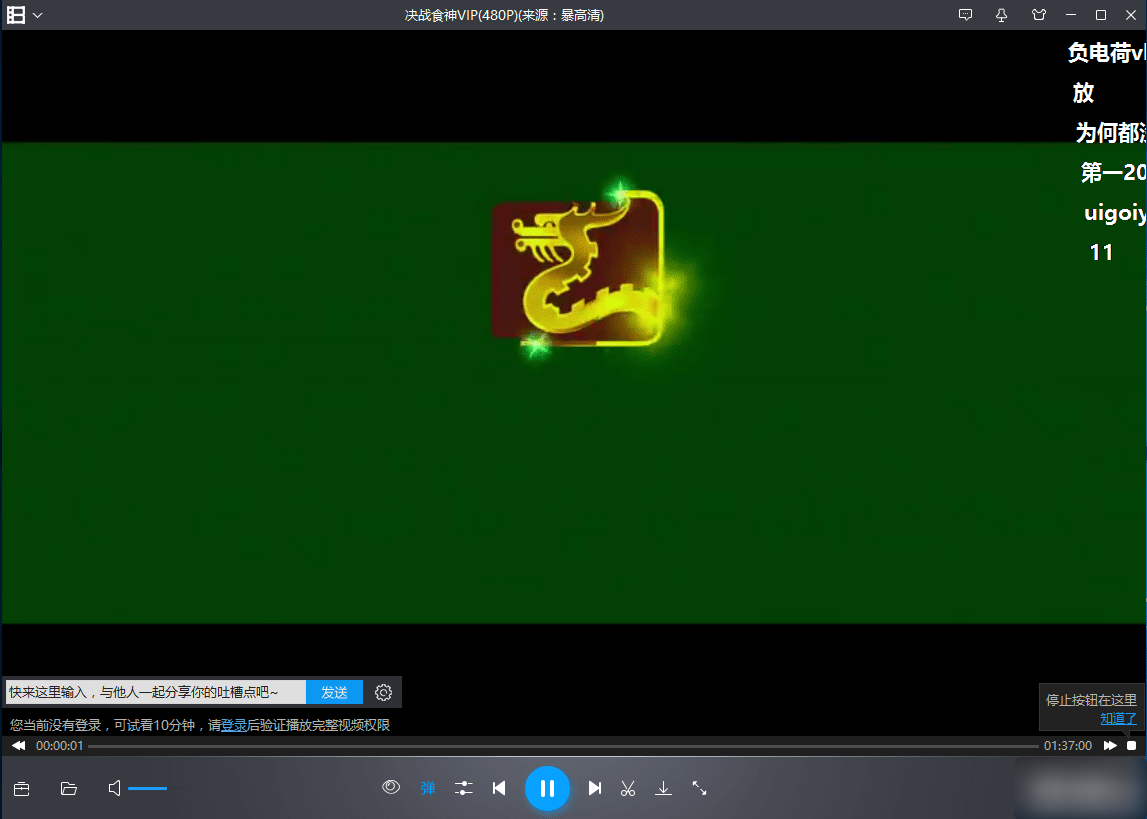Click the fast-forward button beside 01:37:00
This screenshot has width=1147, height=819.
point(1110,745)
